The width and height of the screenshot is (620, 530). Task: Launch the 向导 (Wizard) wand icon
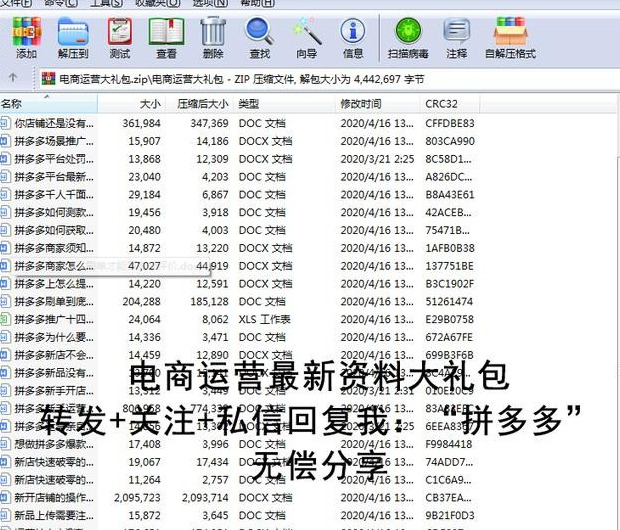tap(307, 38)
